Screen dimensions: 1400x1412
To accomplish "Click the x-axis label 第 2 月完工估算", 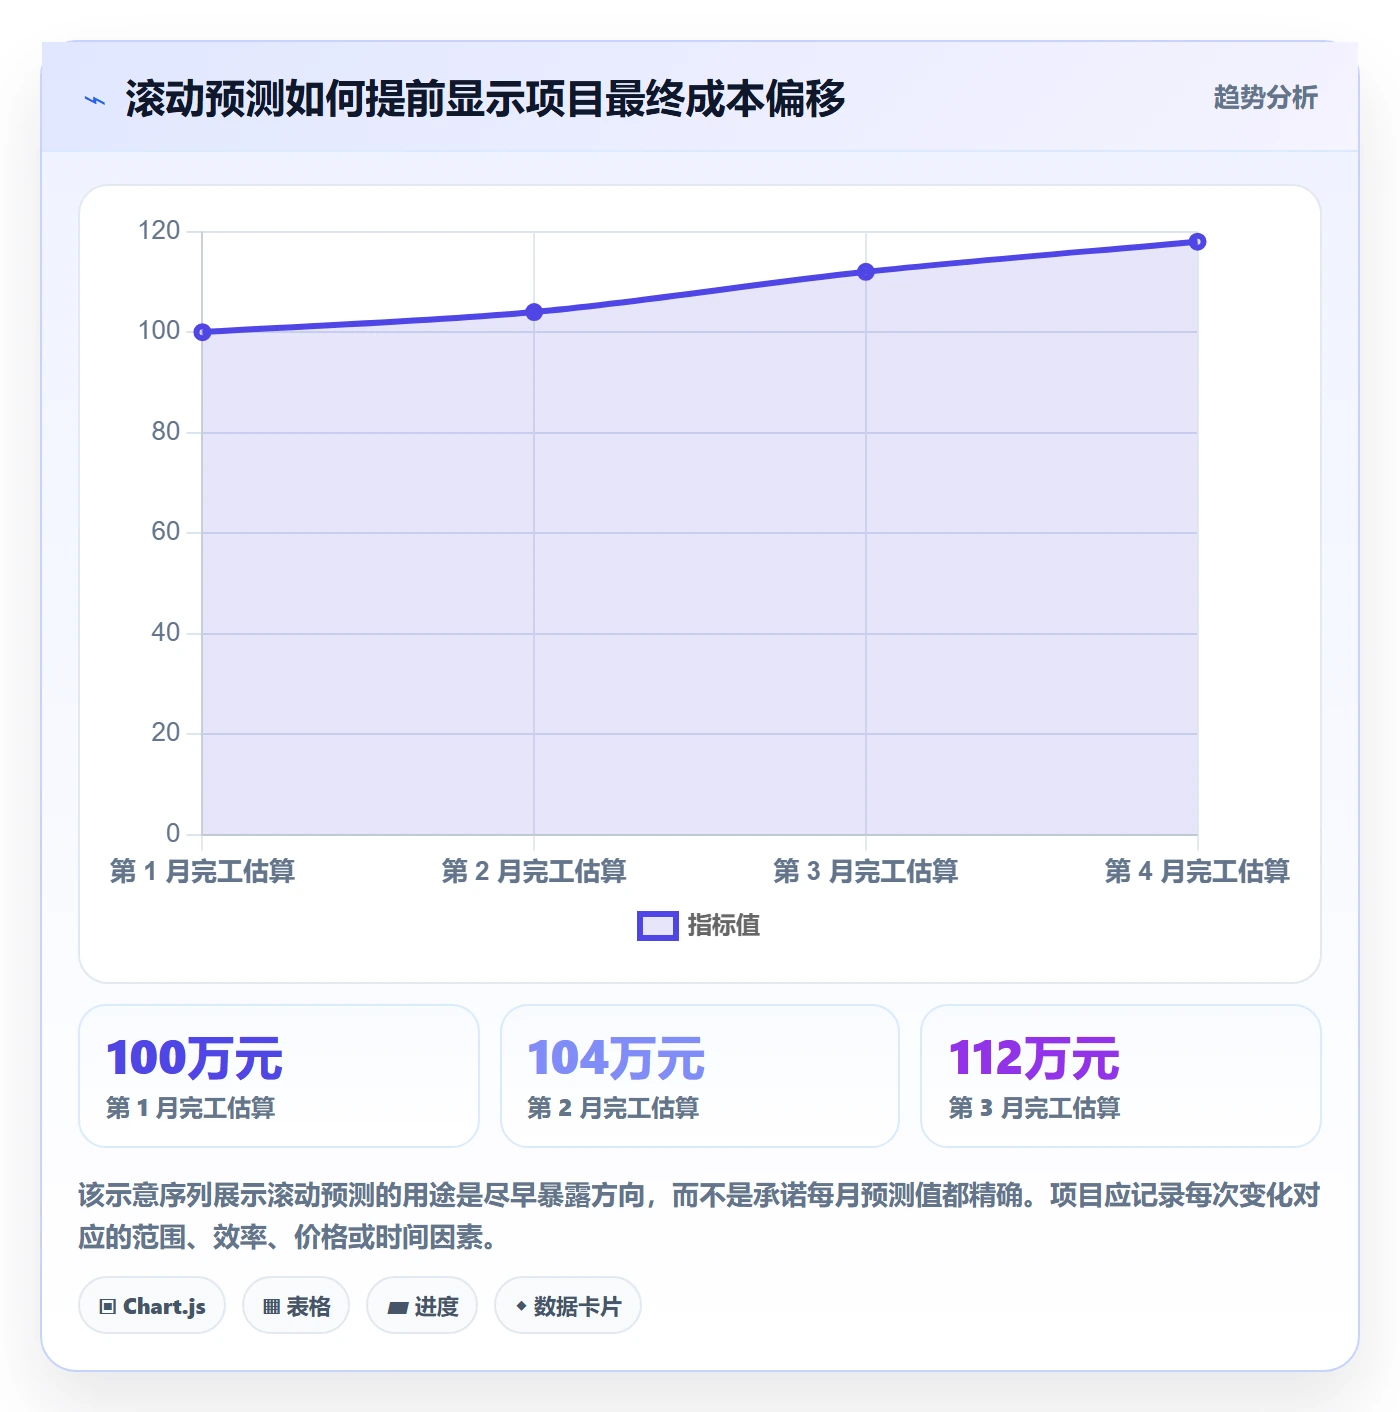I will (x=534, y=871).
